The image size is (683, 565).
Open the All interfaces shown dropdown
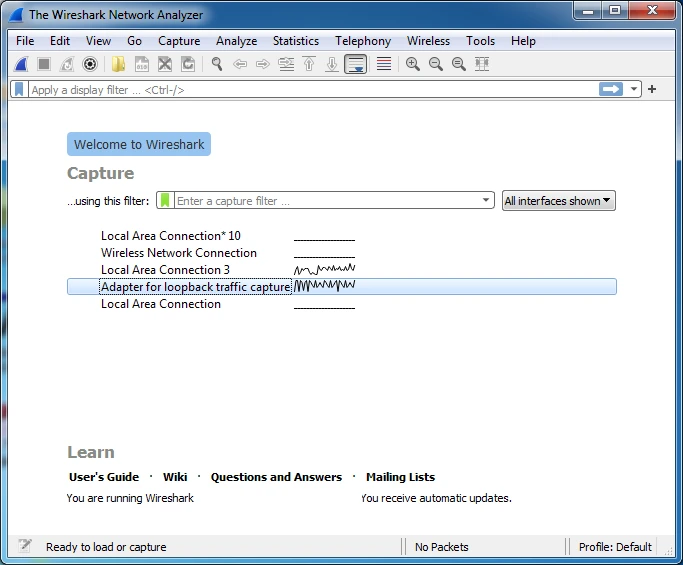pos(558,201)
